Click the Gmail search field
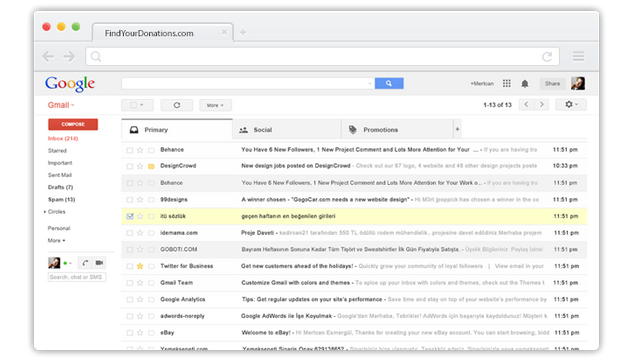Screen dimensions: 640x360 coord(248,83)
